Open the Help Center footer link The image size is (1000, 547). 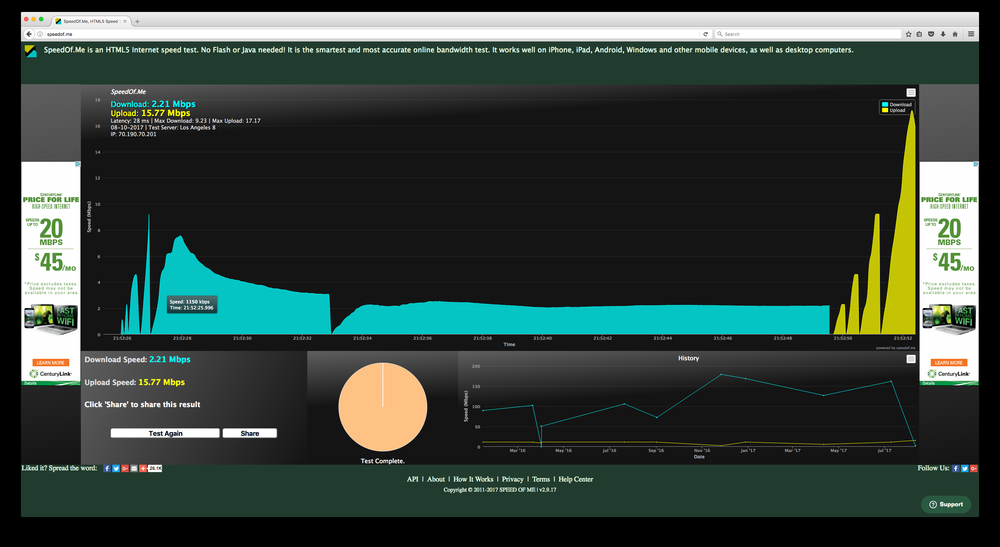[x=576, y=479]
